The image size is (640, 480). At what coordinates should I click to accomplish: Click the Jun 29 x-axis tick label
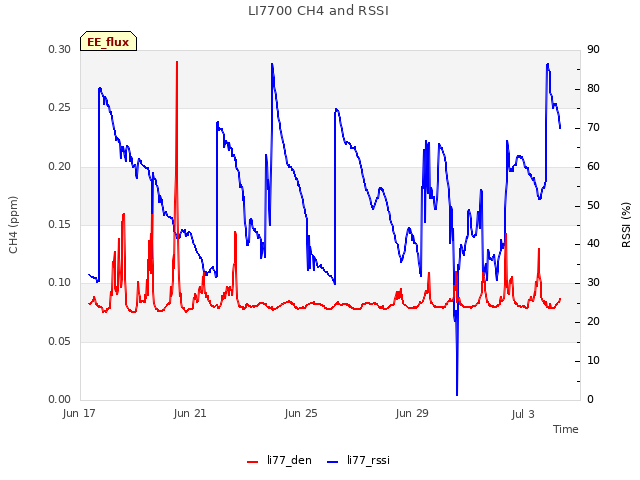(x=412, y=413)
